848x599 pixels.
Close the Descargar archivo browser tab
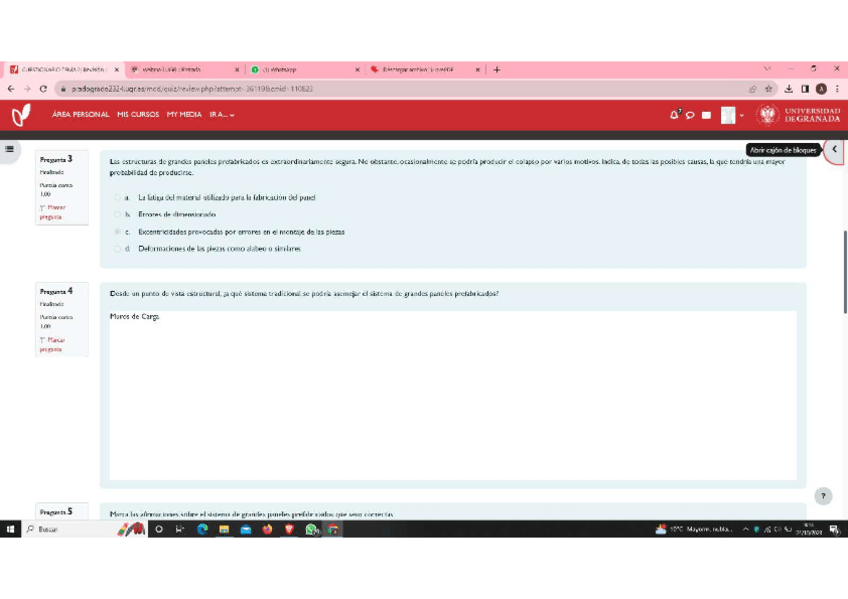478,70
